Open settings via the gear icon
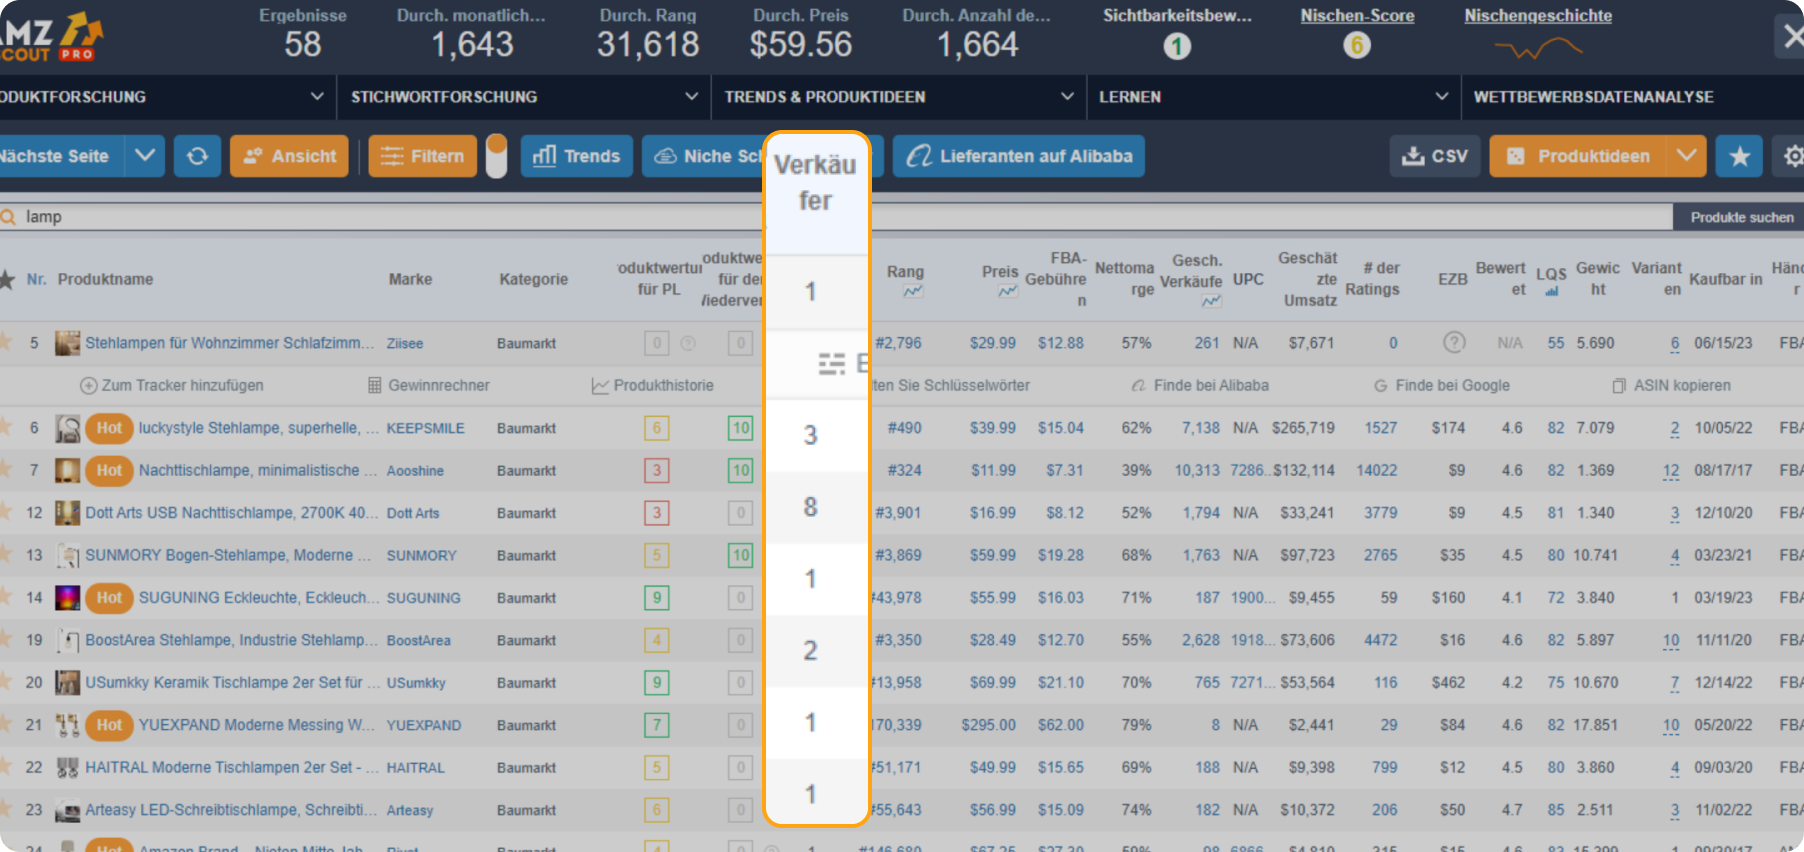 pyautogui.click(x=1793, y=156)
